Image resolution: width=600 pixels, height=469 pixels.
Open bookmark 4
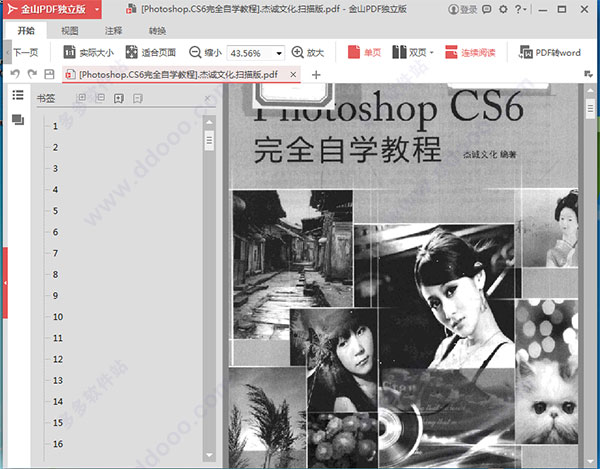click(x=55, y=190)
